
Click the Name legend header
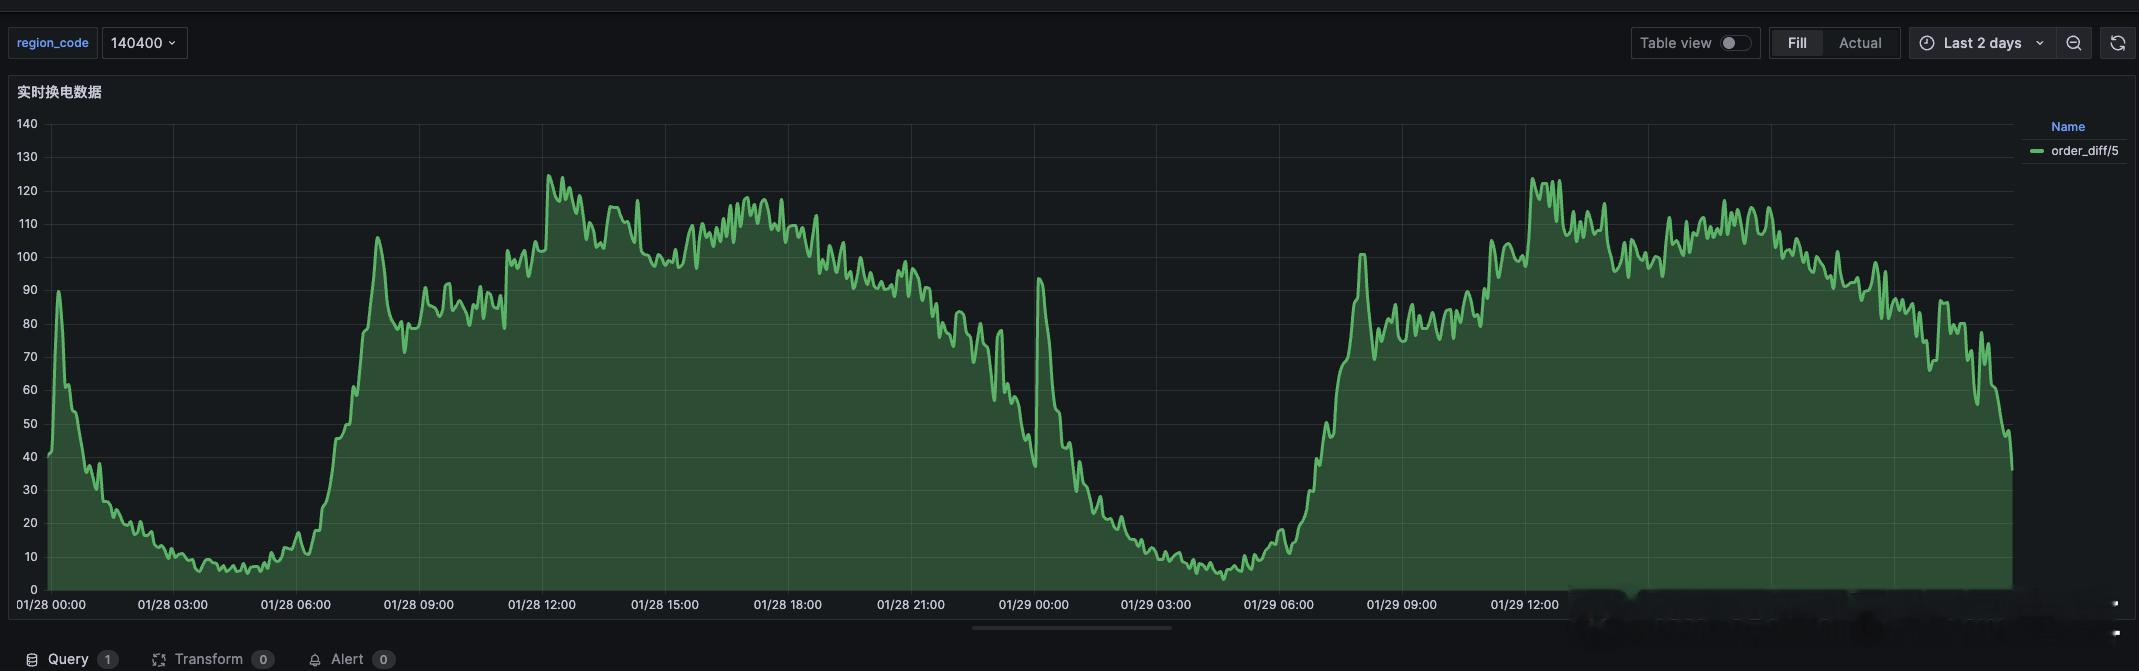(2067, 127)
